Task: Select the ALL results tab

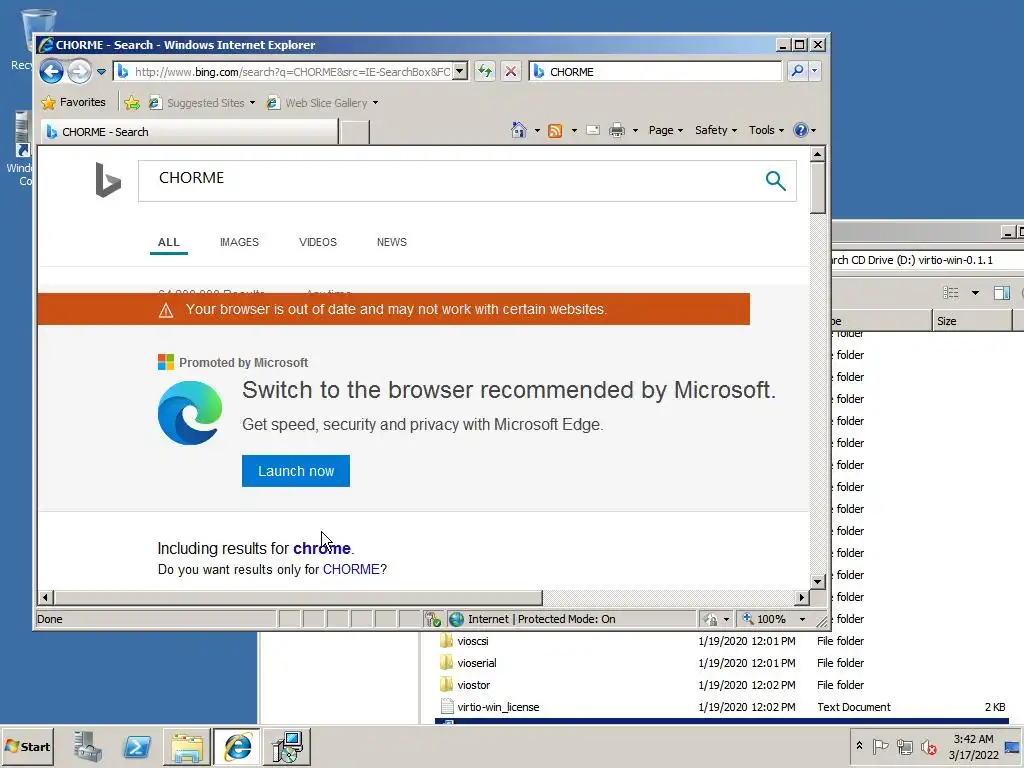Action: click(x=168, y=242)
